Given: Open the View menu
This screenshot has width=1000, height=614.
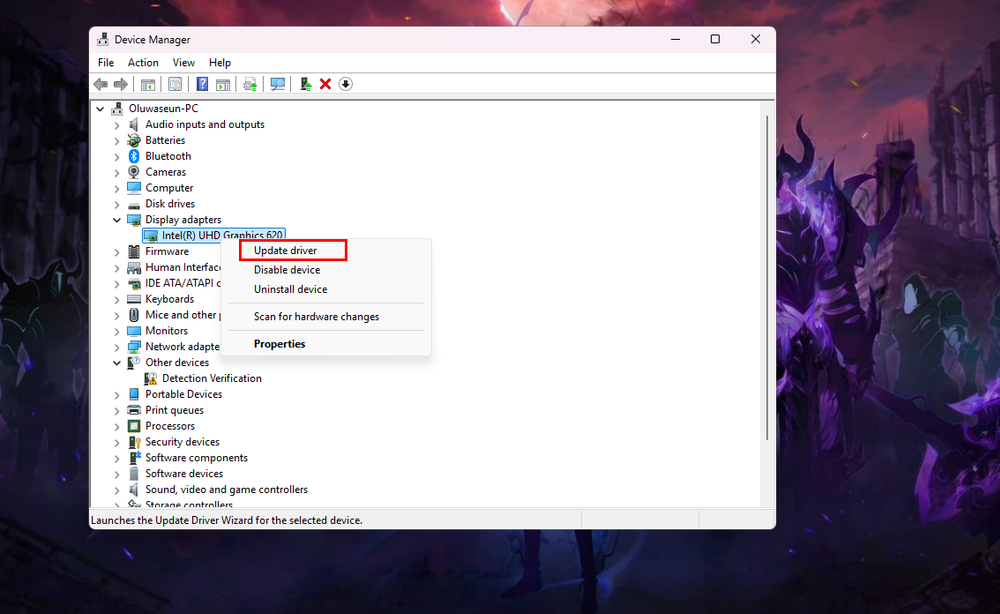Looking at the screenshot, I should [x=183, y=63].
